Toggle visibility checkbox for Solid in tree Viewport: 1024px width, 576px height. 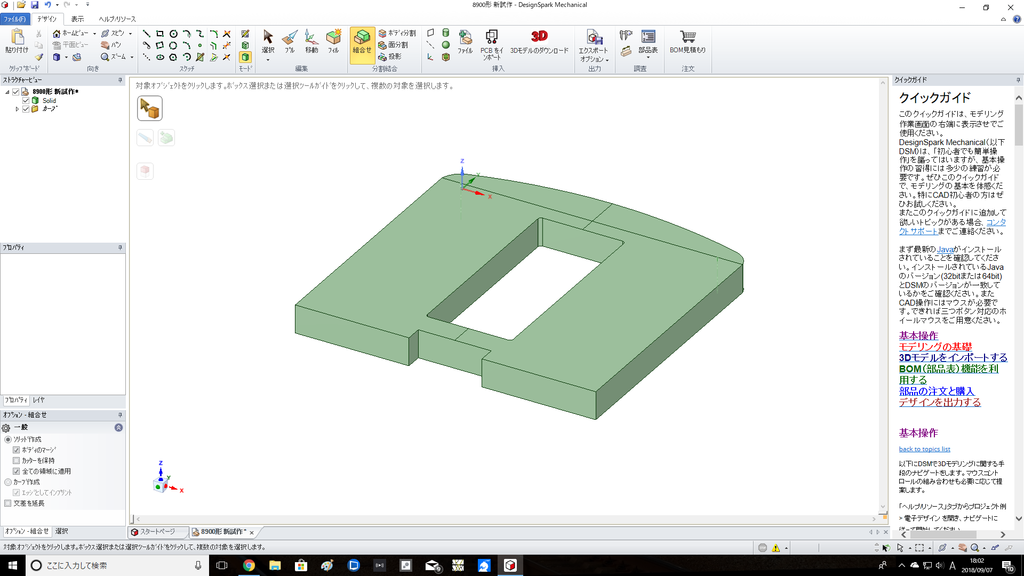[26, 101]
